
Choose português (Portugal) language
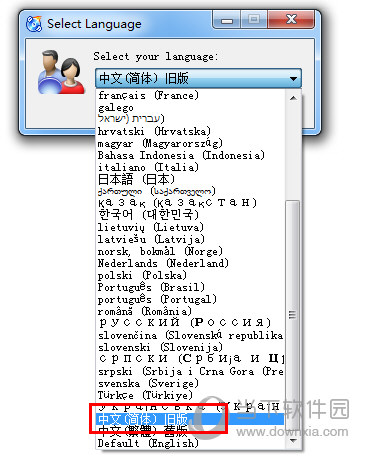tap(191, 299)
